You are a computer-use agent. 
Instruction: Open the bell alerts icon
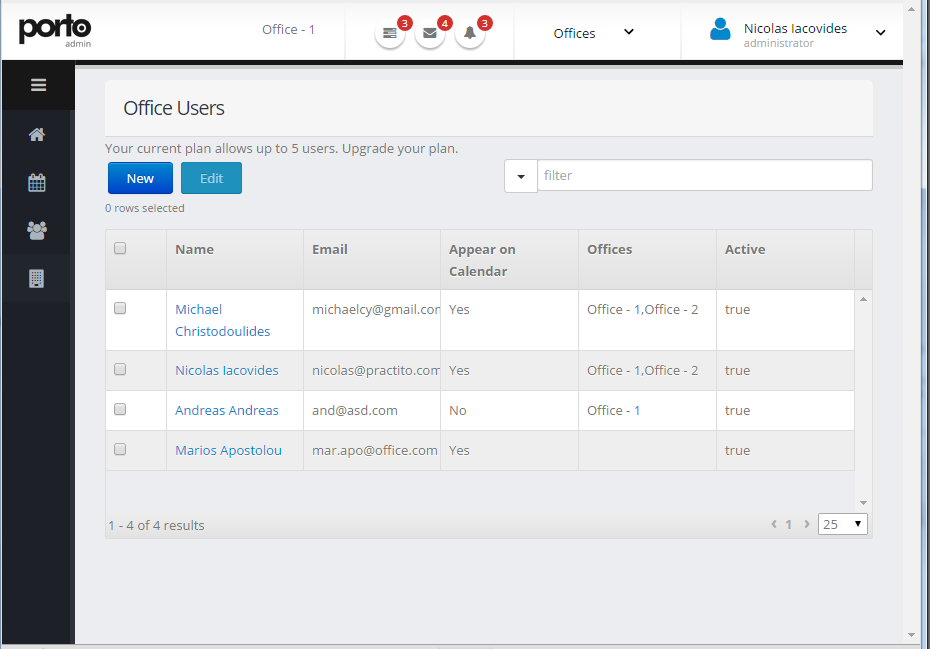(470, 33)
